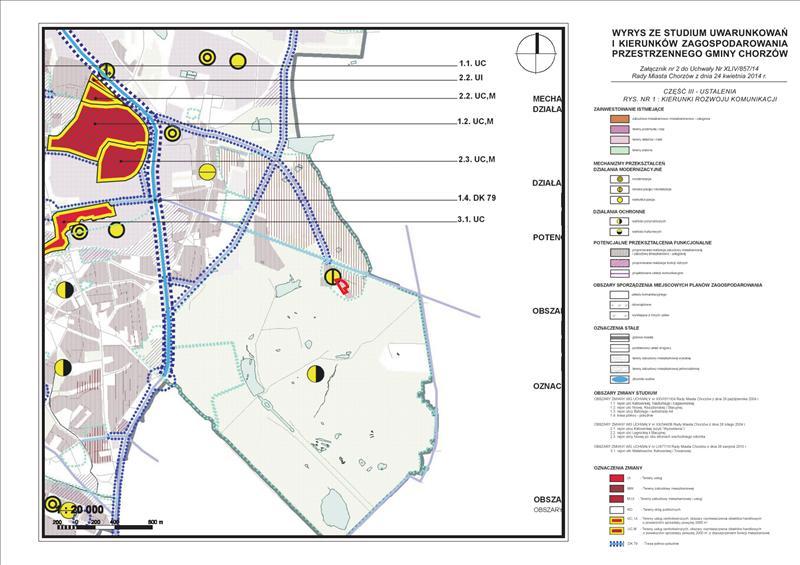Click the 'ZAINWESTOWANIE ISTNIEJĄCE' legend heading
Viewport: 800px width, 565px height.
click(629, 109)
